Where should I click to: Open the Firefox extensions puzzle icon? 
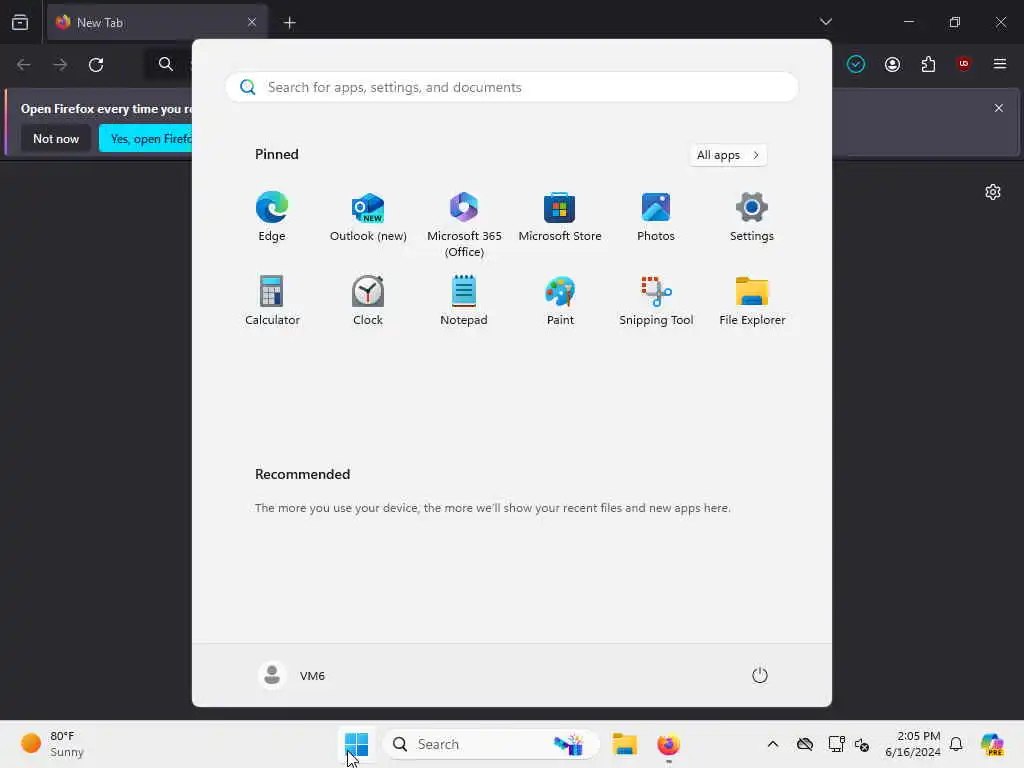pyautogui.click(x=928, y=64)
